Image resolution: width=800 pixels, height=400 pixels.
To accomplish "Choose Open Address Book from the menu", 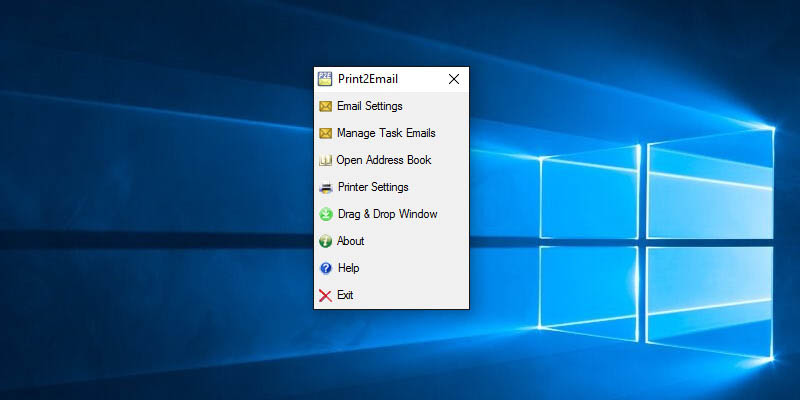I will (384, 160).
